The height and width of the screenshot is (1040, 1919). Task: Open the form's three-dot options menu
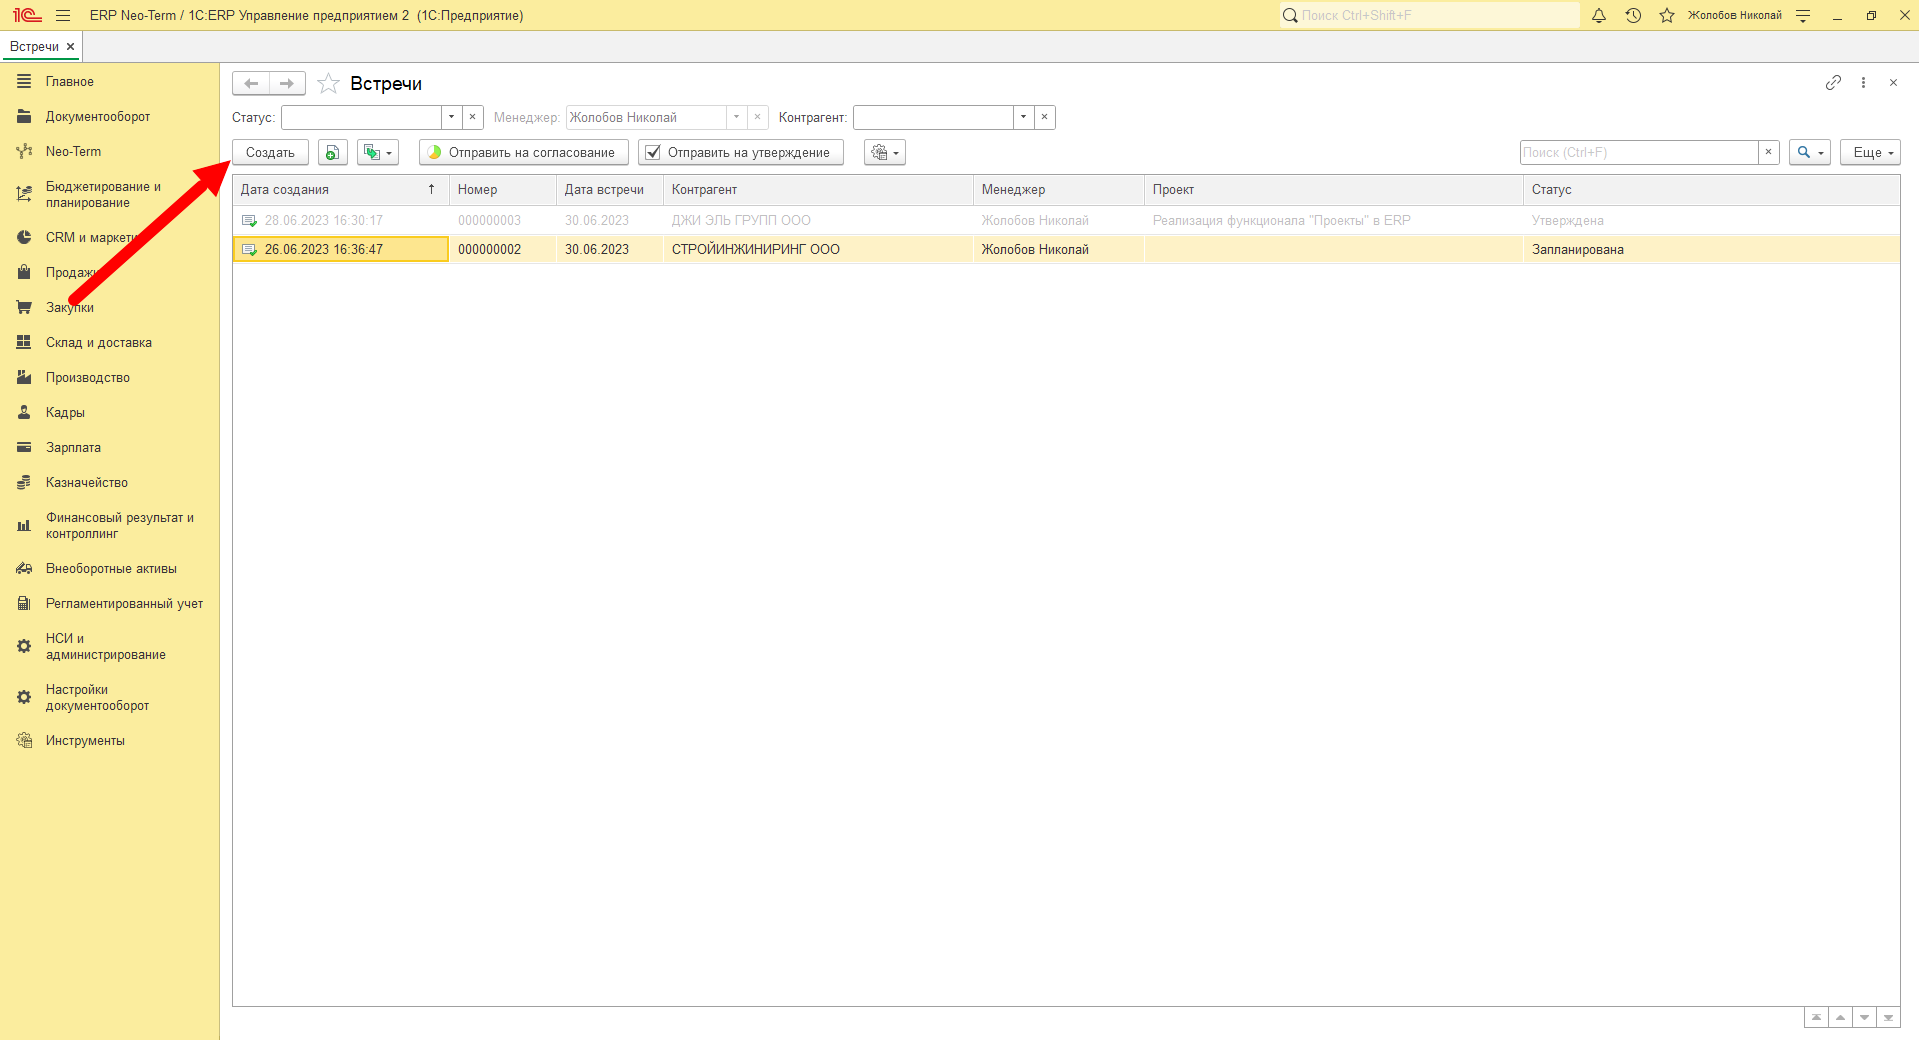pyautogui.click(x=1863, y=83)
